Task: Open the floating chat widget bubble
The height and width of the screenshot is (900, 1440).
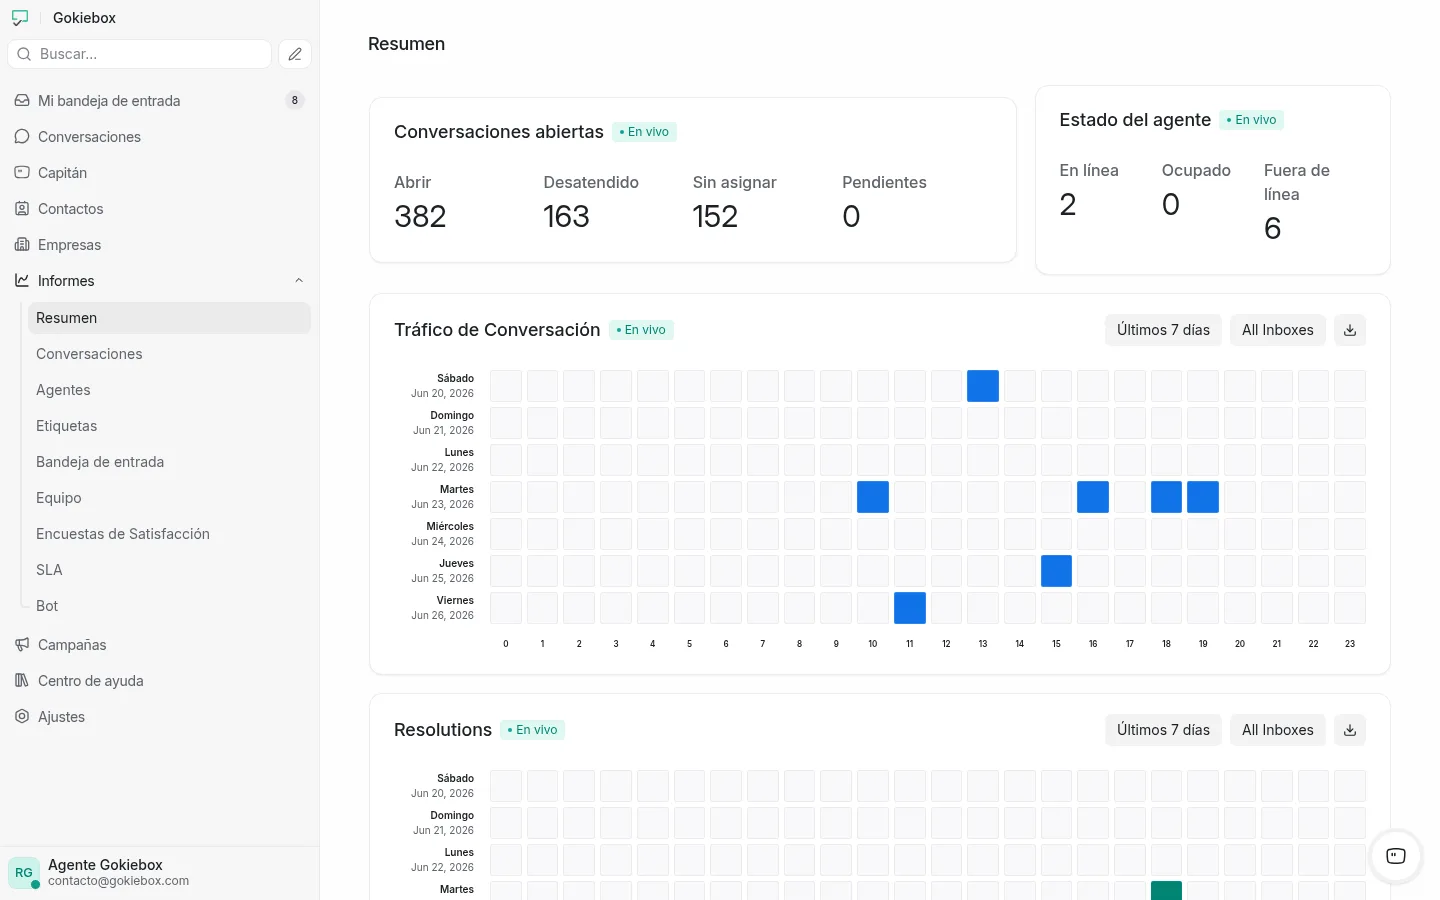Action: click(x=1396, y=856)
